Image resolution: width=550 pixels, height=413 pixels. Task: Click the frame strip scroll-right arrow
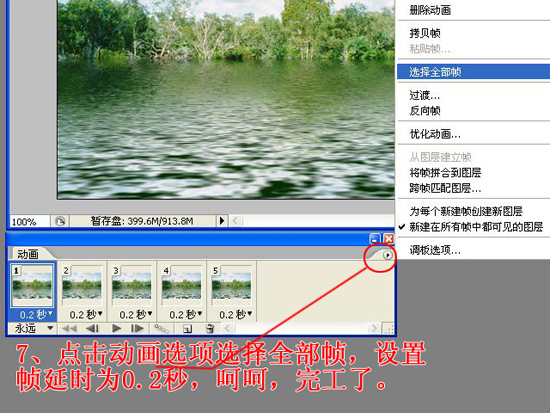374,328
